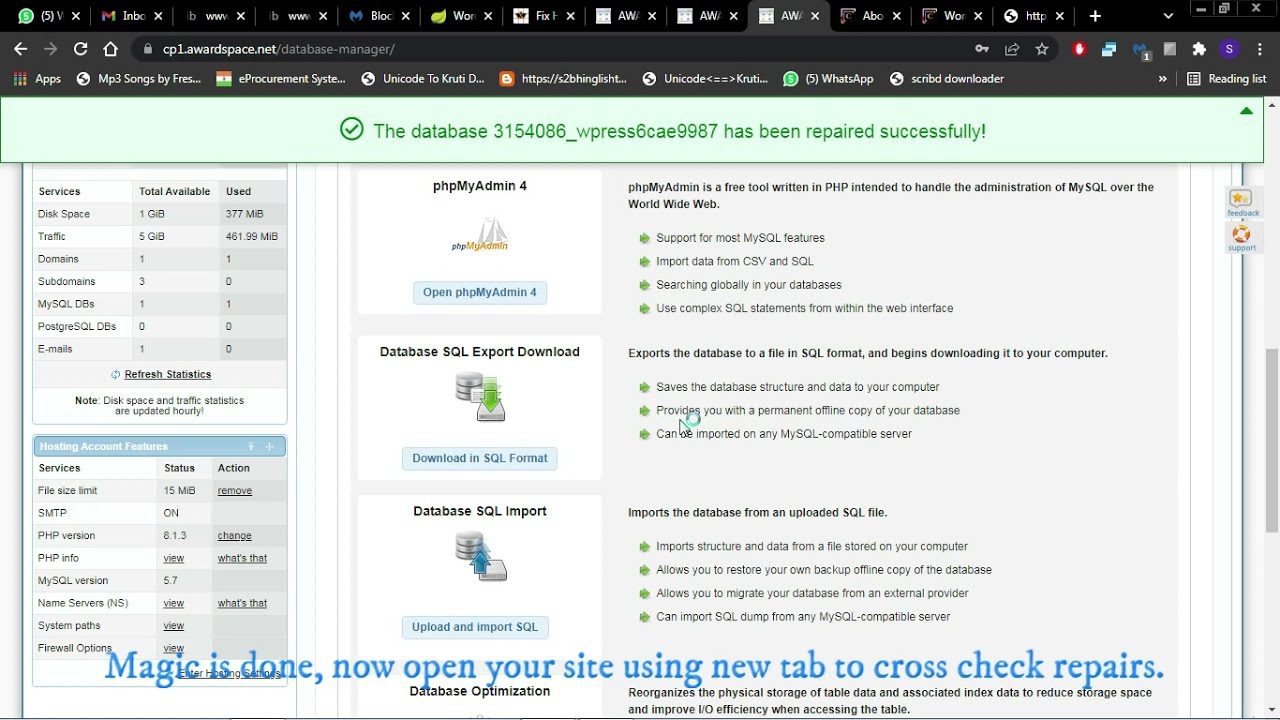Image resolution: width=1280 pixels, height=720 pixels.
Task: Open (5) WhatsApp bookmark
Action: [x=828, y=79]
